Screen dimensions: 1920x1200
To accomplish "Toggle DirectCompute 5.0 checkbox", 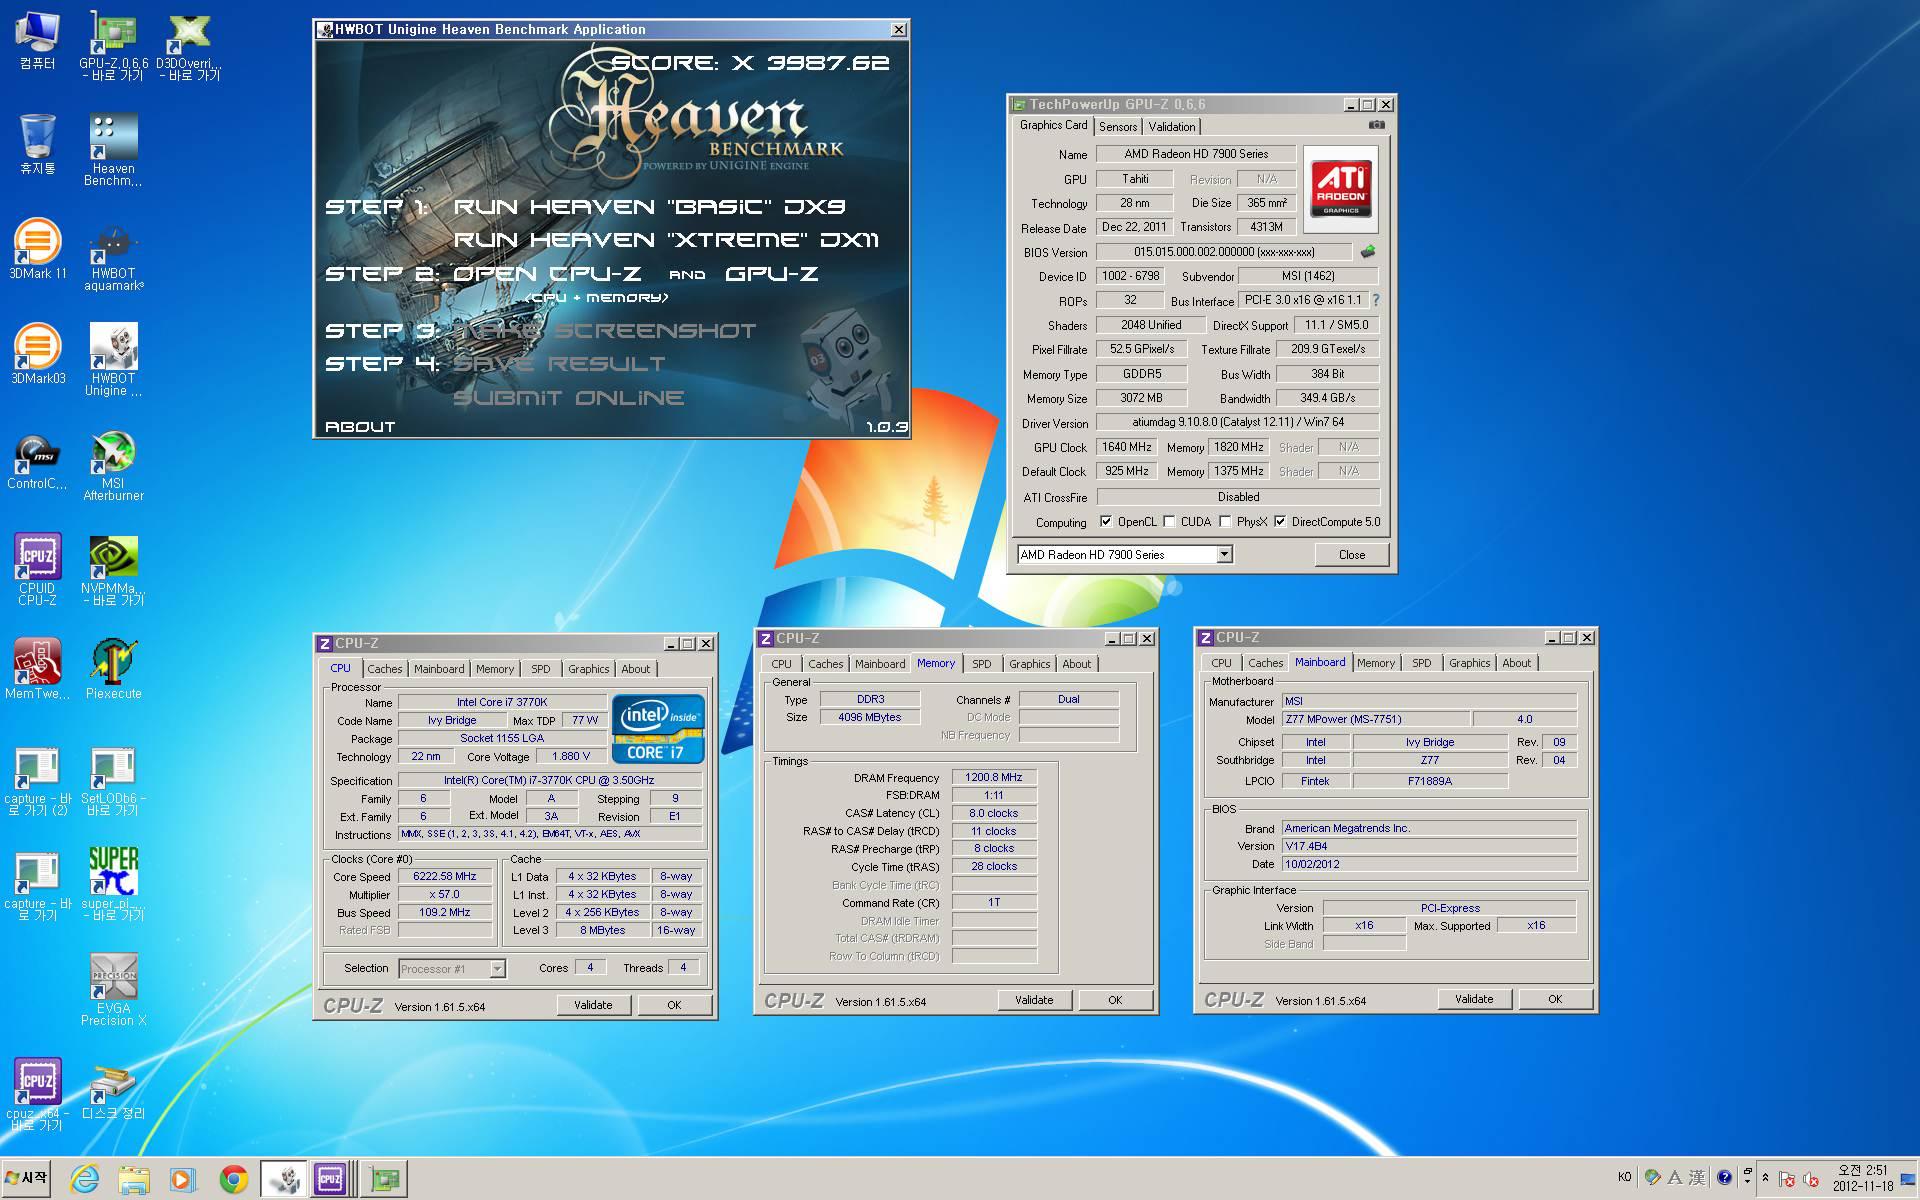I will coord(1280,522).
